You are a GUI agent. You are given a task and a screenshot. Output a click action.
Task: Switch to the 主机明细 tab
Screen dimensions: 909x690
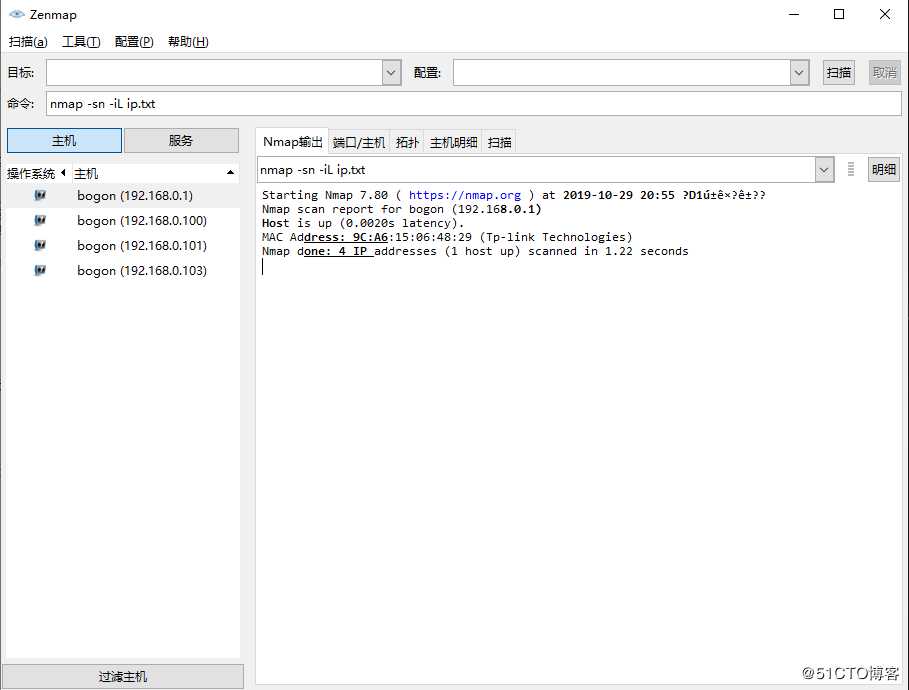click(453, 142)
